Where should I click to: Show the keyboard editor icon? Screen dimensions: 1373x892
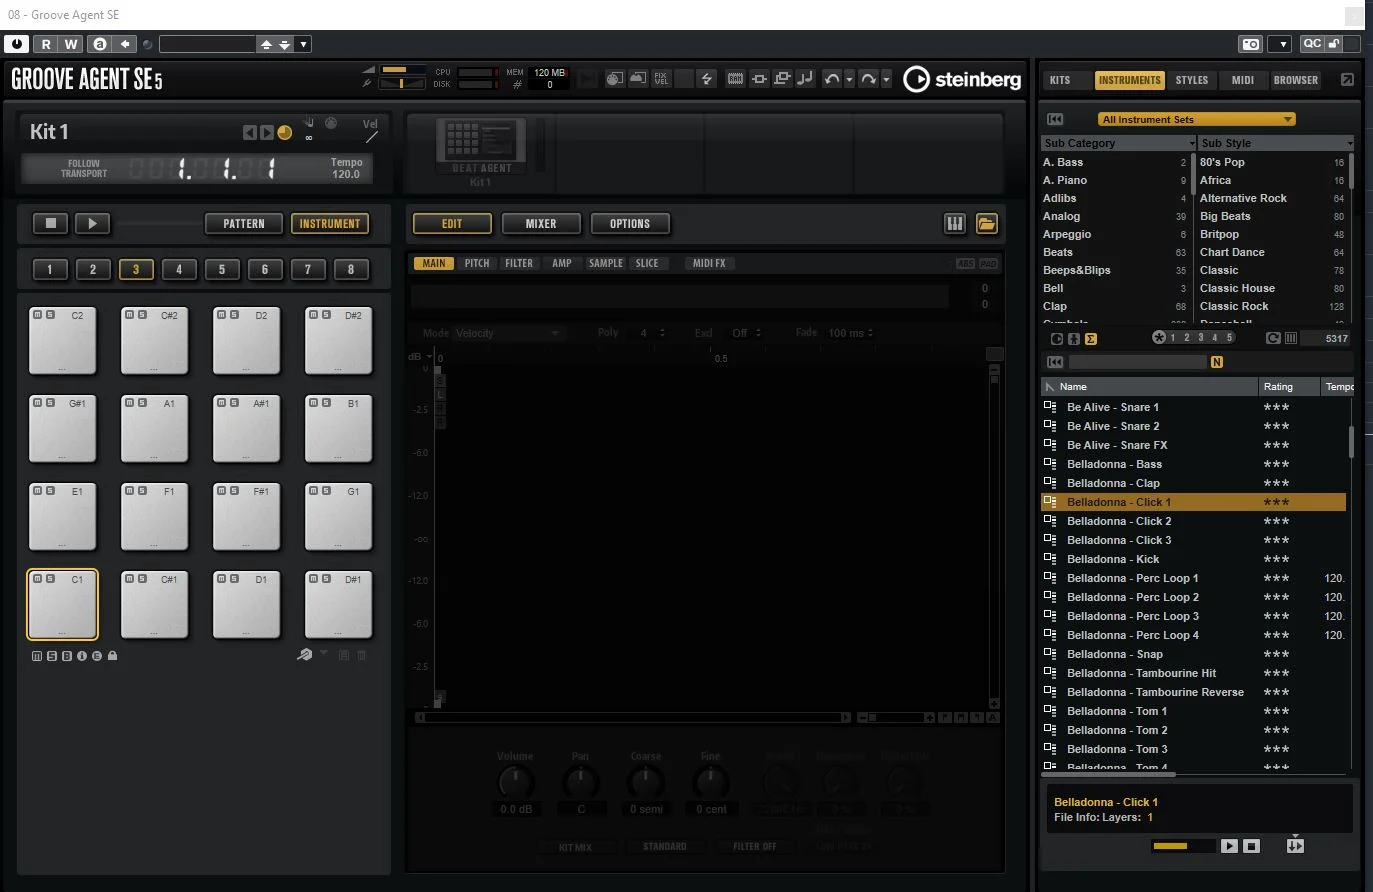(x=955, y=224)
